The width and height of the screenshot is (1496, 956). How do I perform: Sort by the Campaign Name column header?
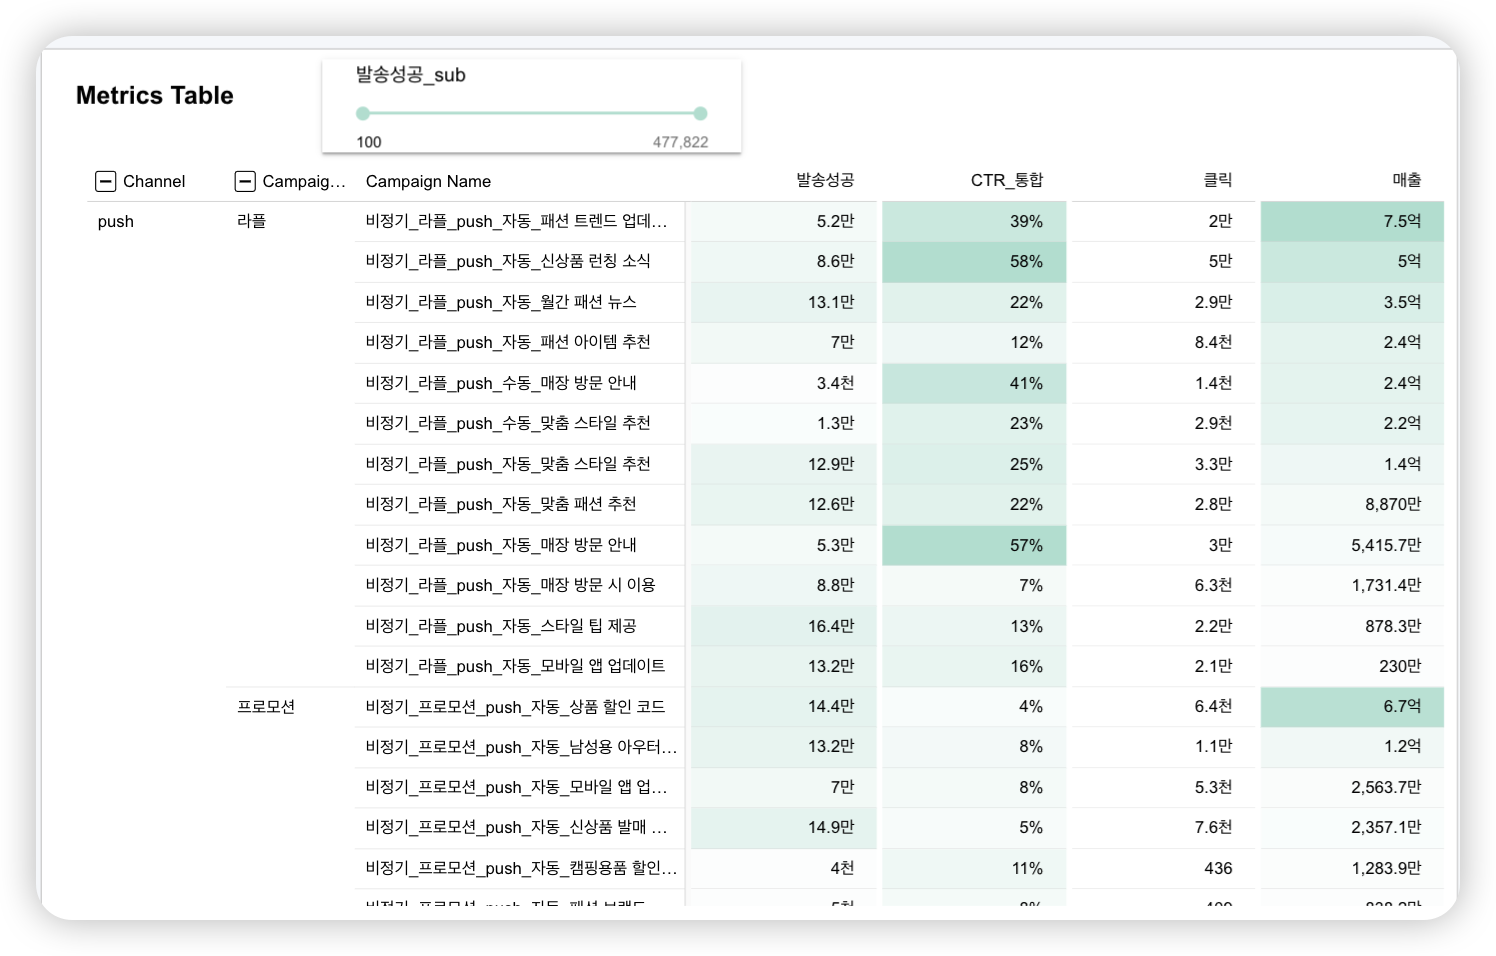[428, 181]
